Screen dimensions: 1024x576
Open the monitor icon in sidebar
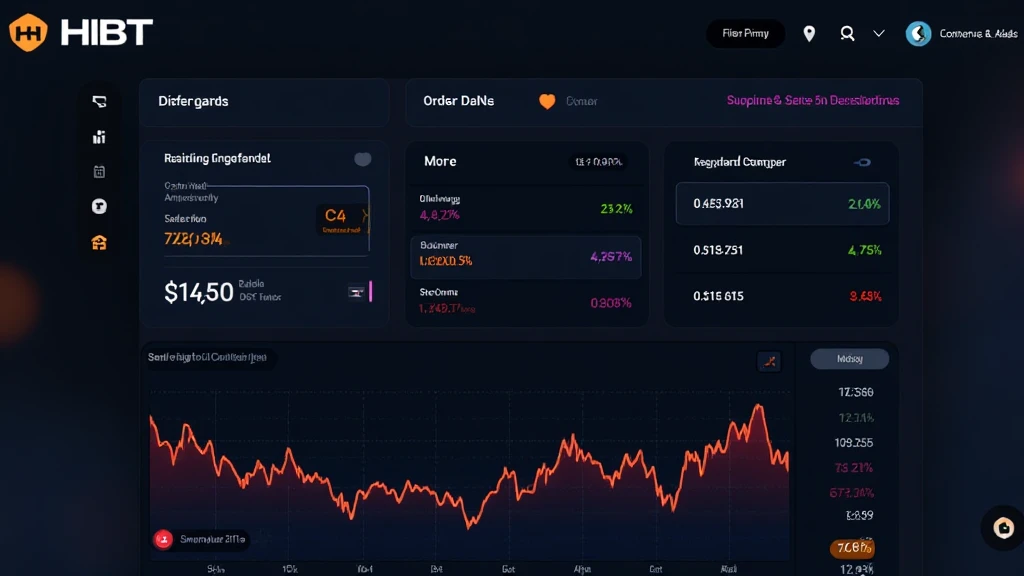pyautogui.click(x=99, y=102)
